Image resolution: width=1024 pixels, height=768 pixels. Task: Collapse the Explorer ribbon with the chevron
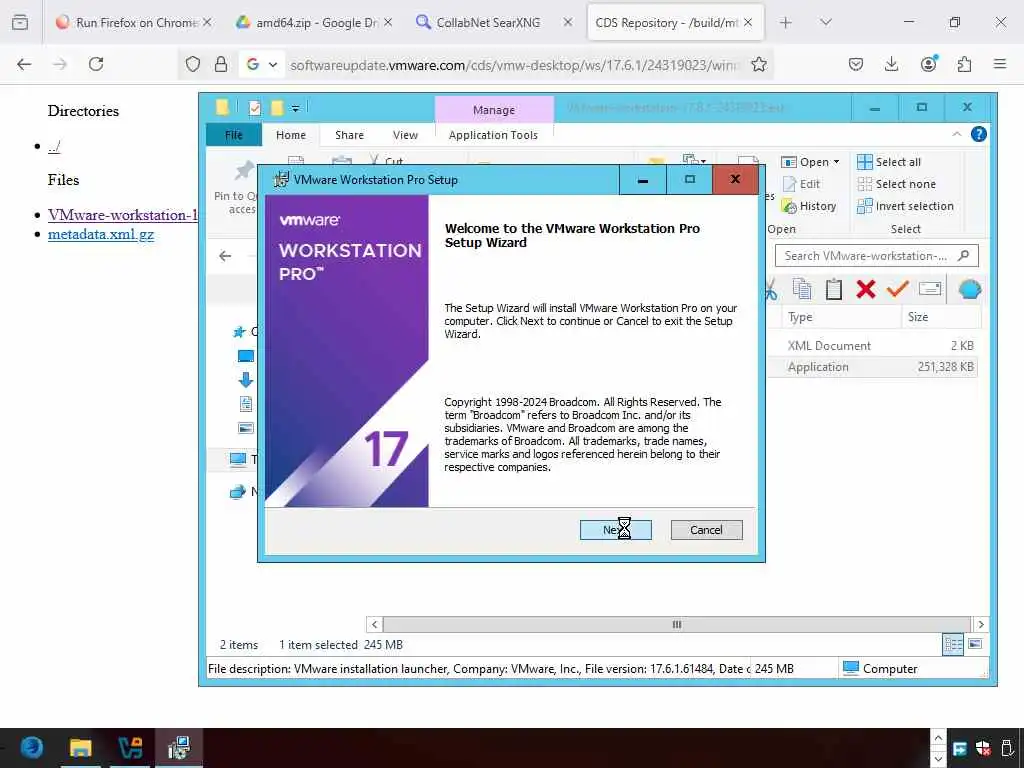957,135
